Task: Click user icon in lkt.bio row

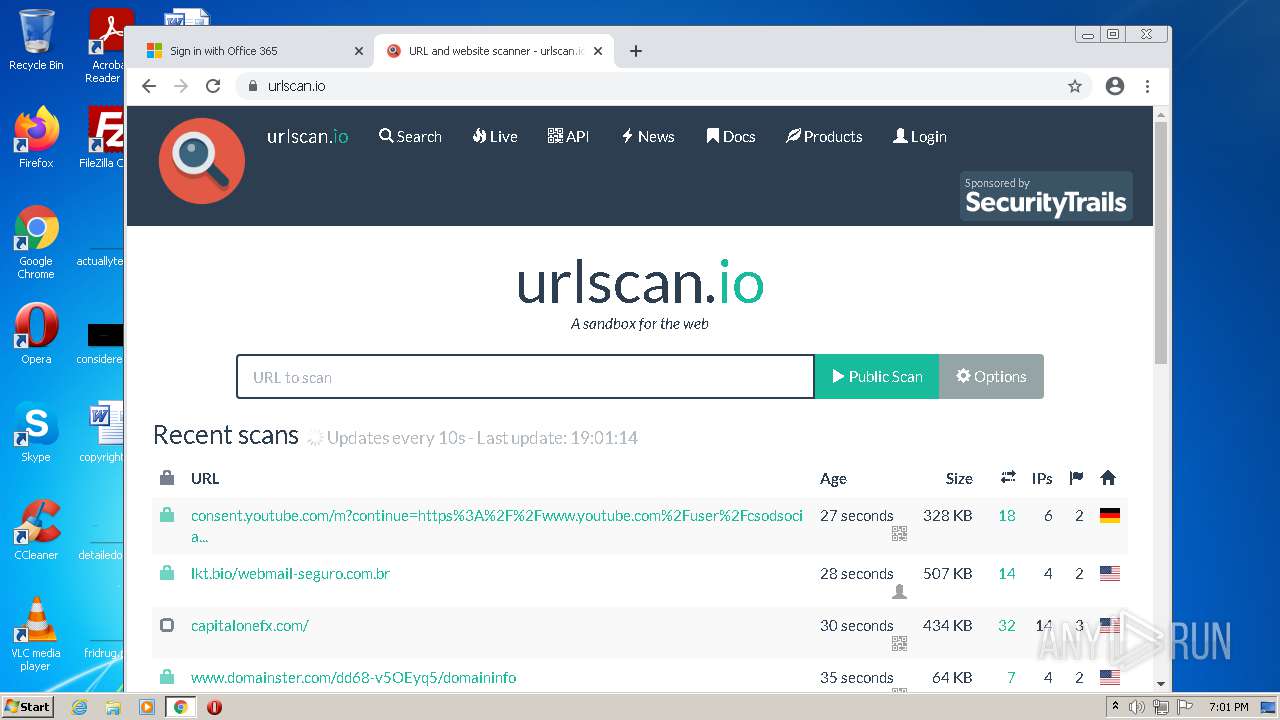Action: 899,592
